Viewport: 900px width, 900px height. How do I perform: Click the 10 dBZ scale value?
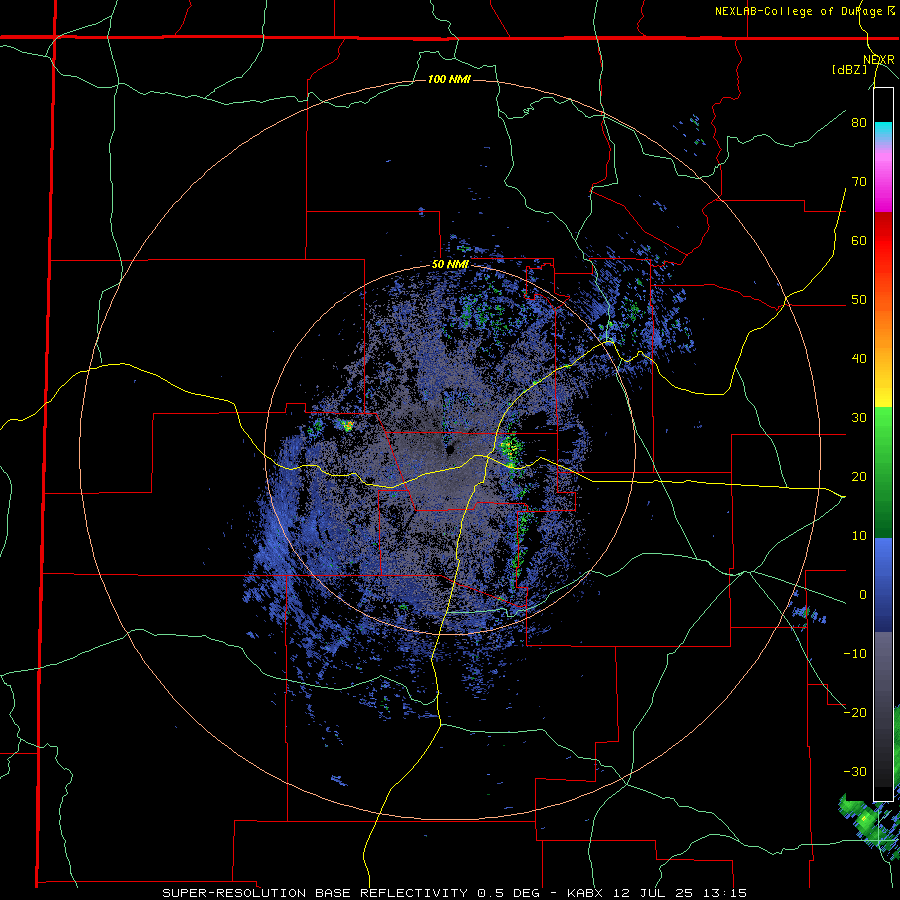point(859,536)
